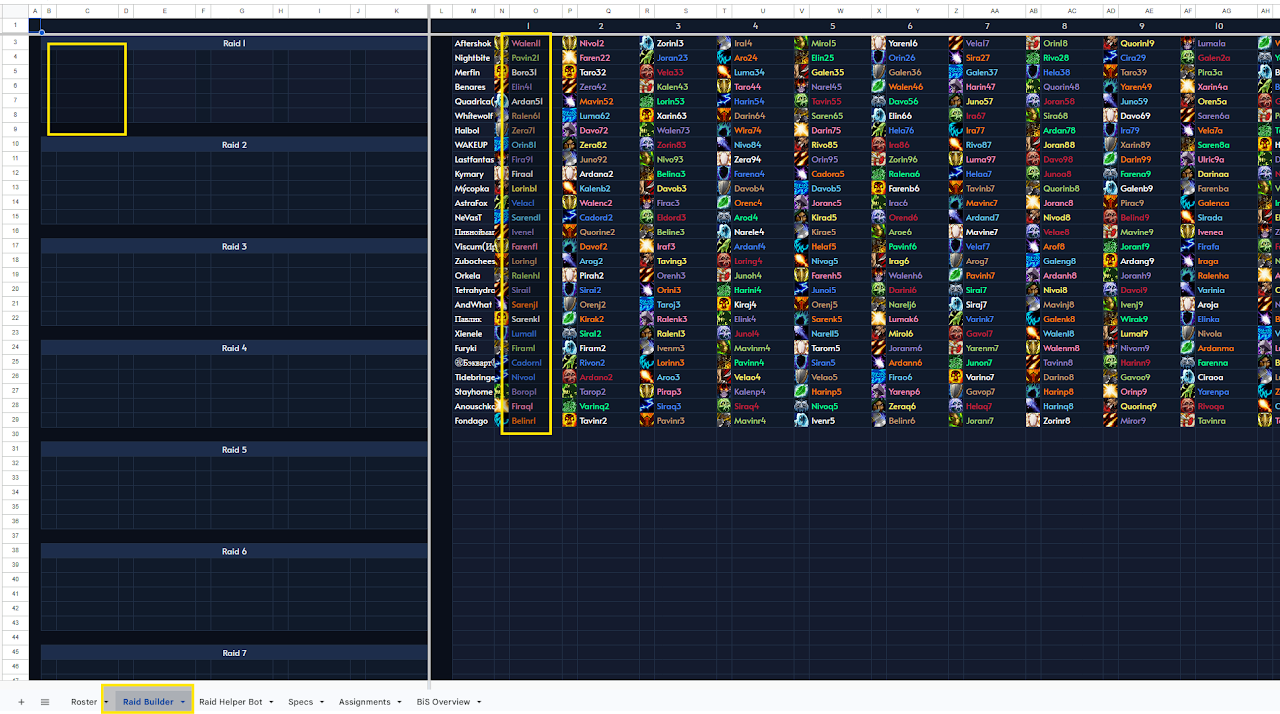Select the Raid 5 header cell
This screenshot has width=1280, height=714.
pyautogui.click(x=234, y=450)
